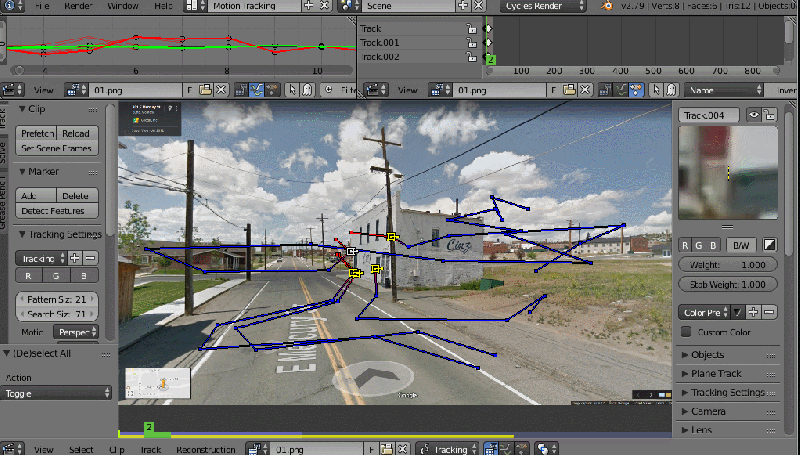Toggle green channel G in track preview

(x=699, y=245)
